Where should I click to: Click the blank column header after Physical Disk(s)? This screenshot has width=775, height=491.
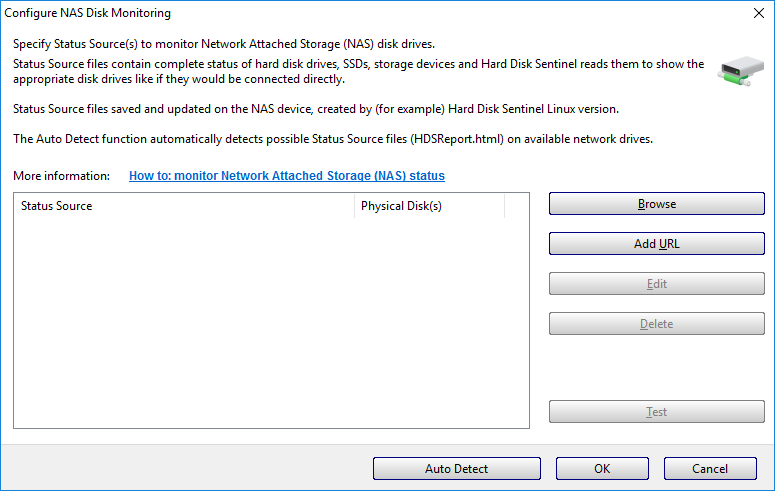[x=516, y=206]
